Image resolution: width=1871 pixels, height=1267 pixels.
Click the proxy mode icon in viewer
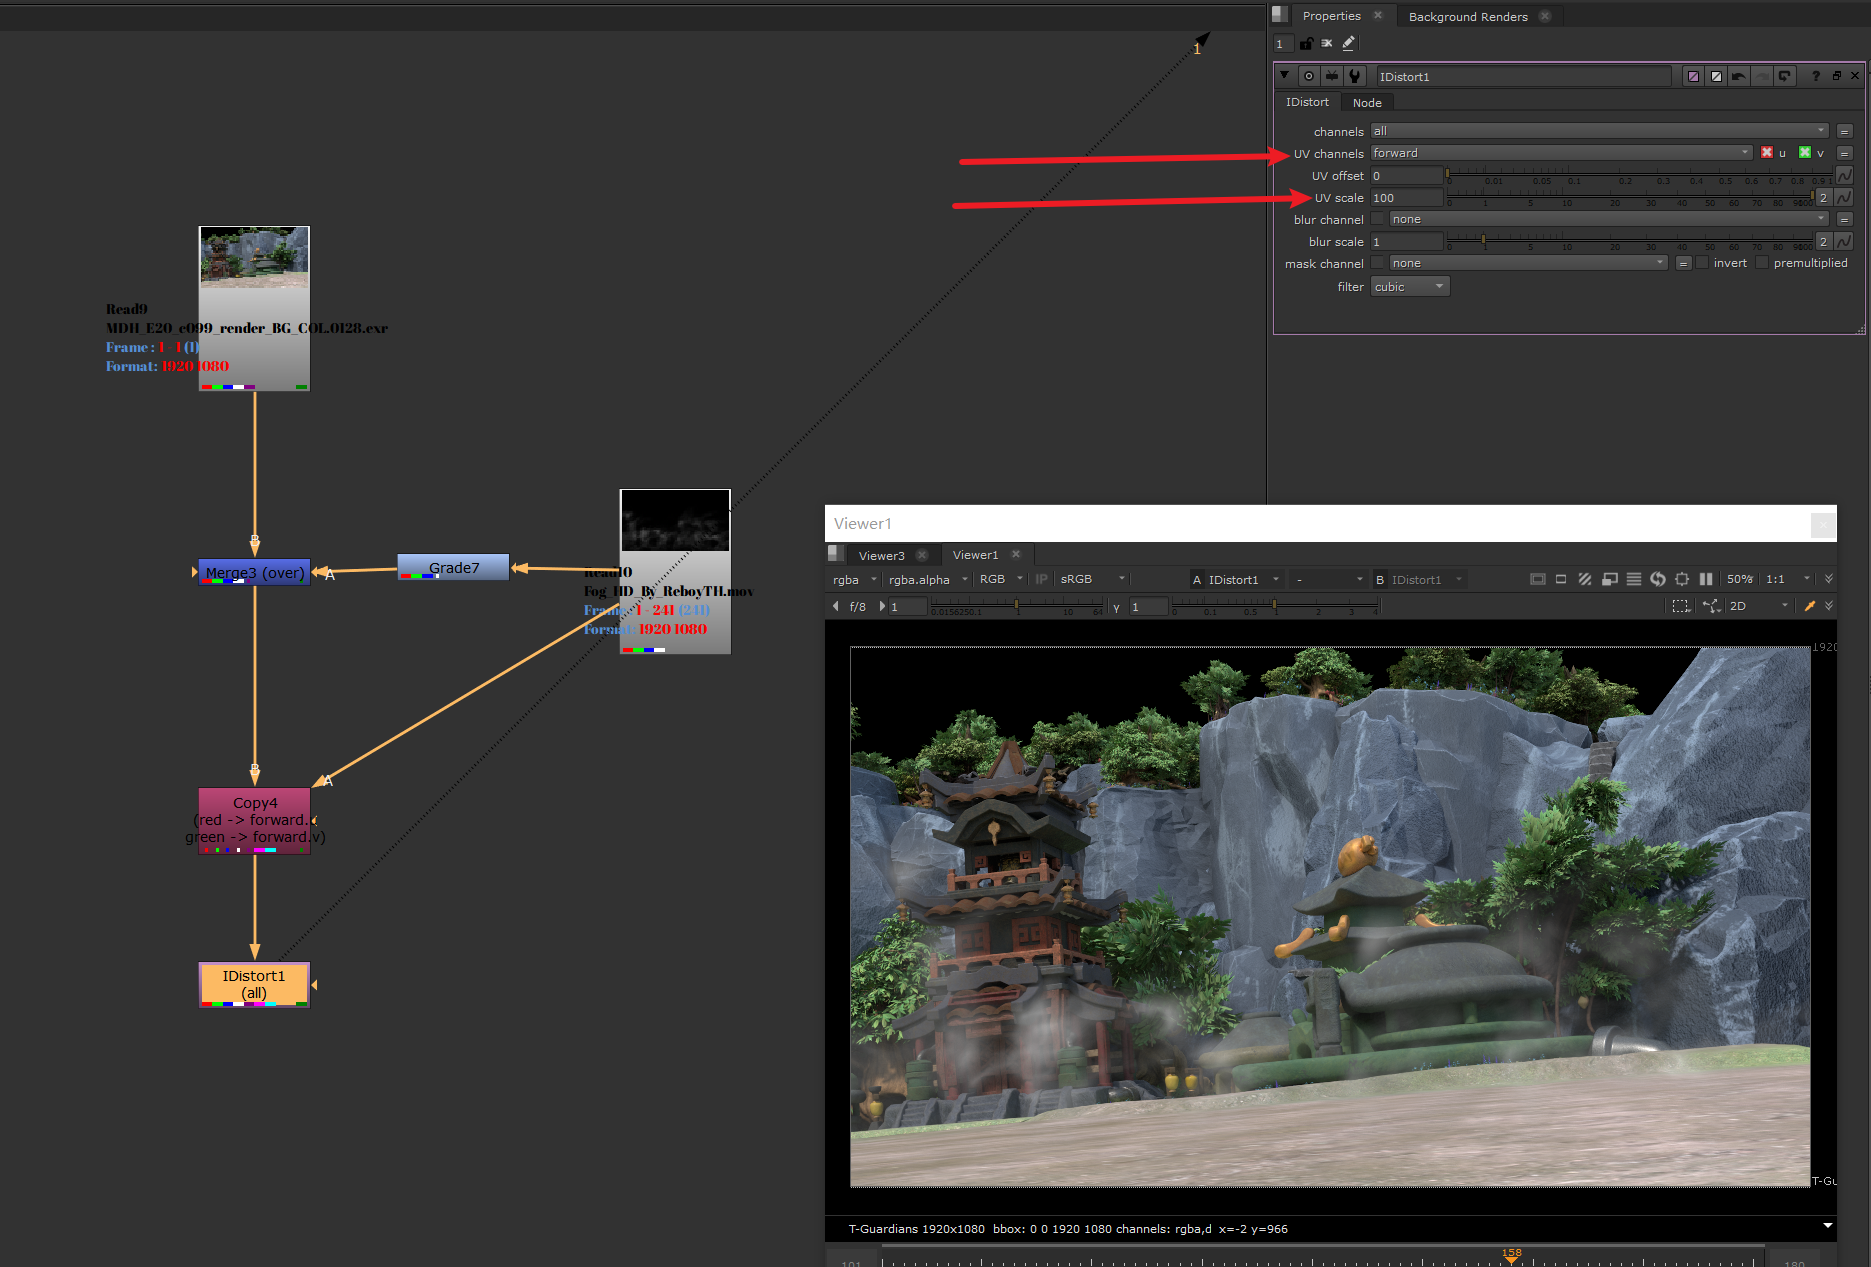click(1610, 579)
